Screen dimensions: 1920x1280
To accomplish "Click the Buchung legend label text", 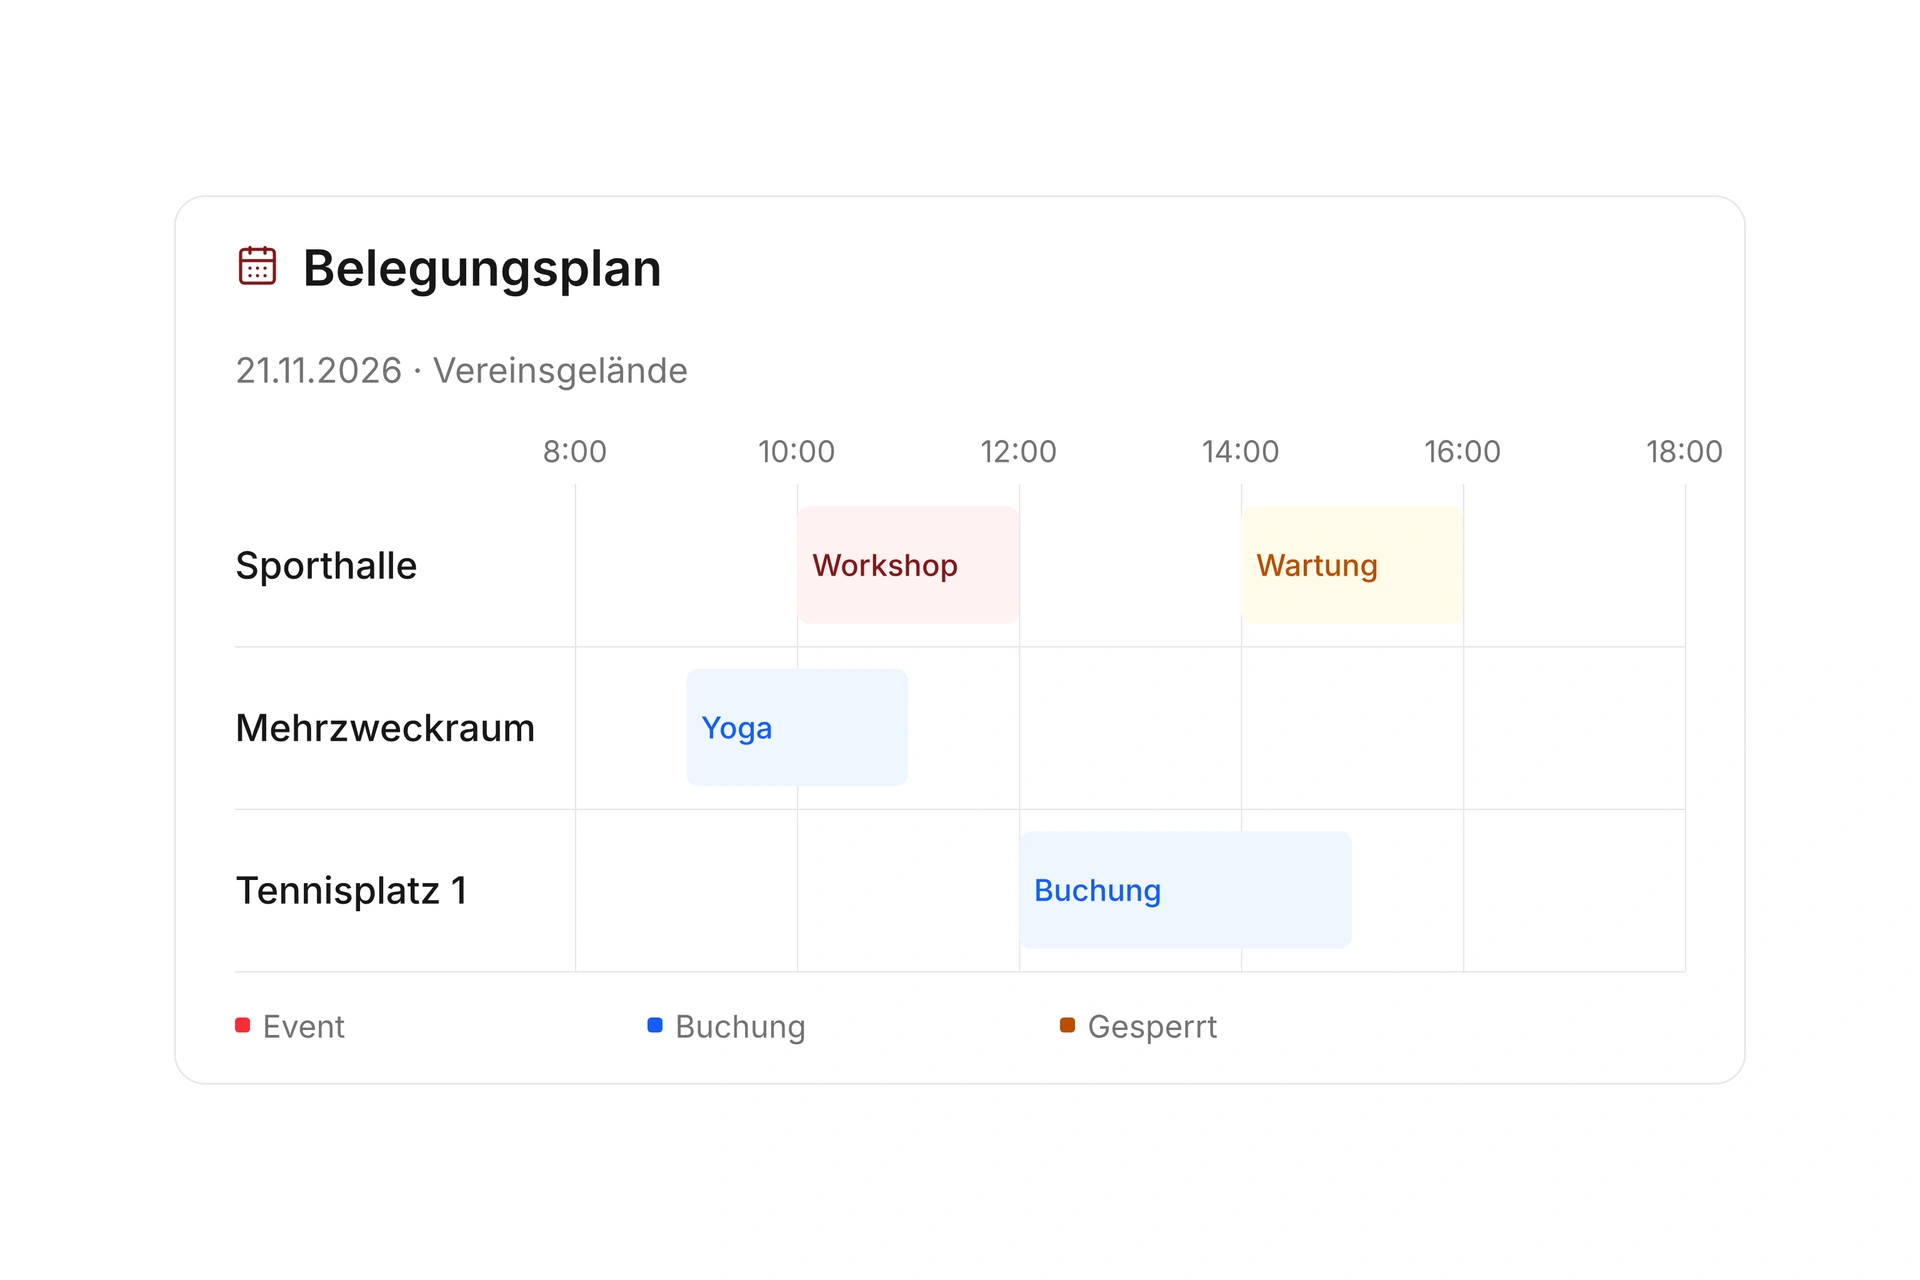I will tap(740, 1027).
